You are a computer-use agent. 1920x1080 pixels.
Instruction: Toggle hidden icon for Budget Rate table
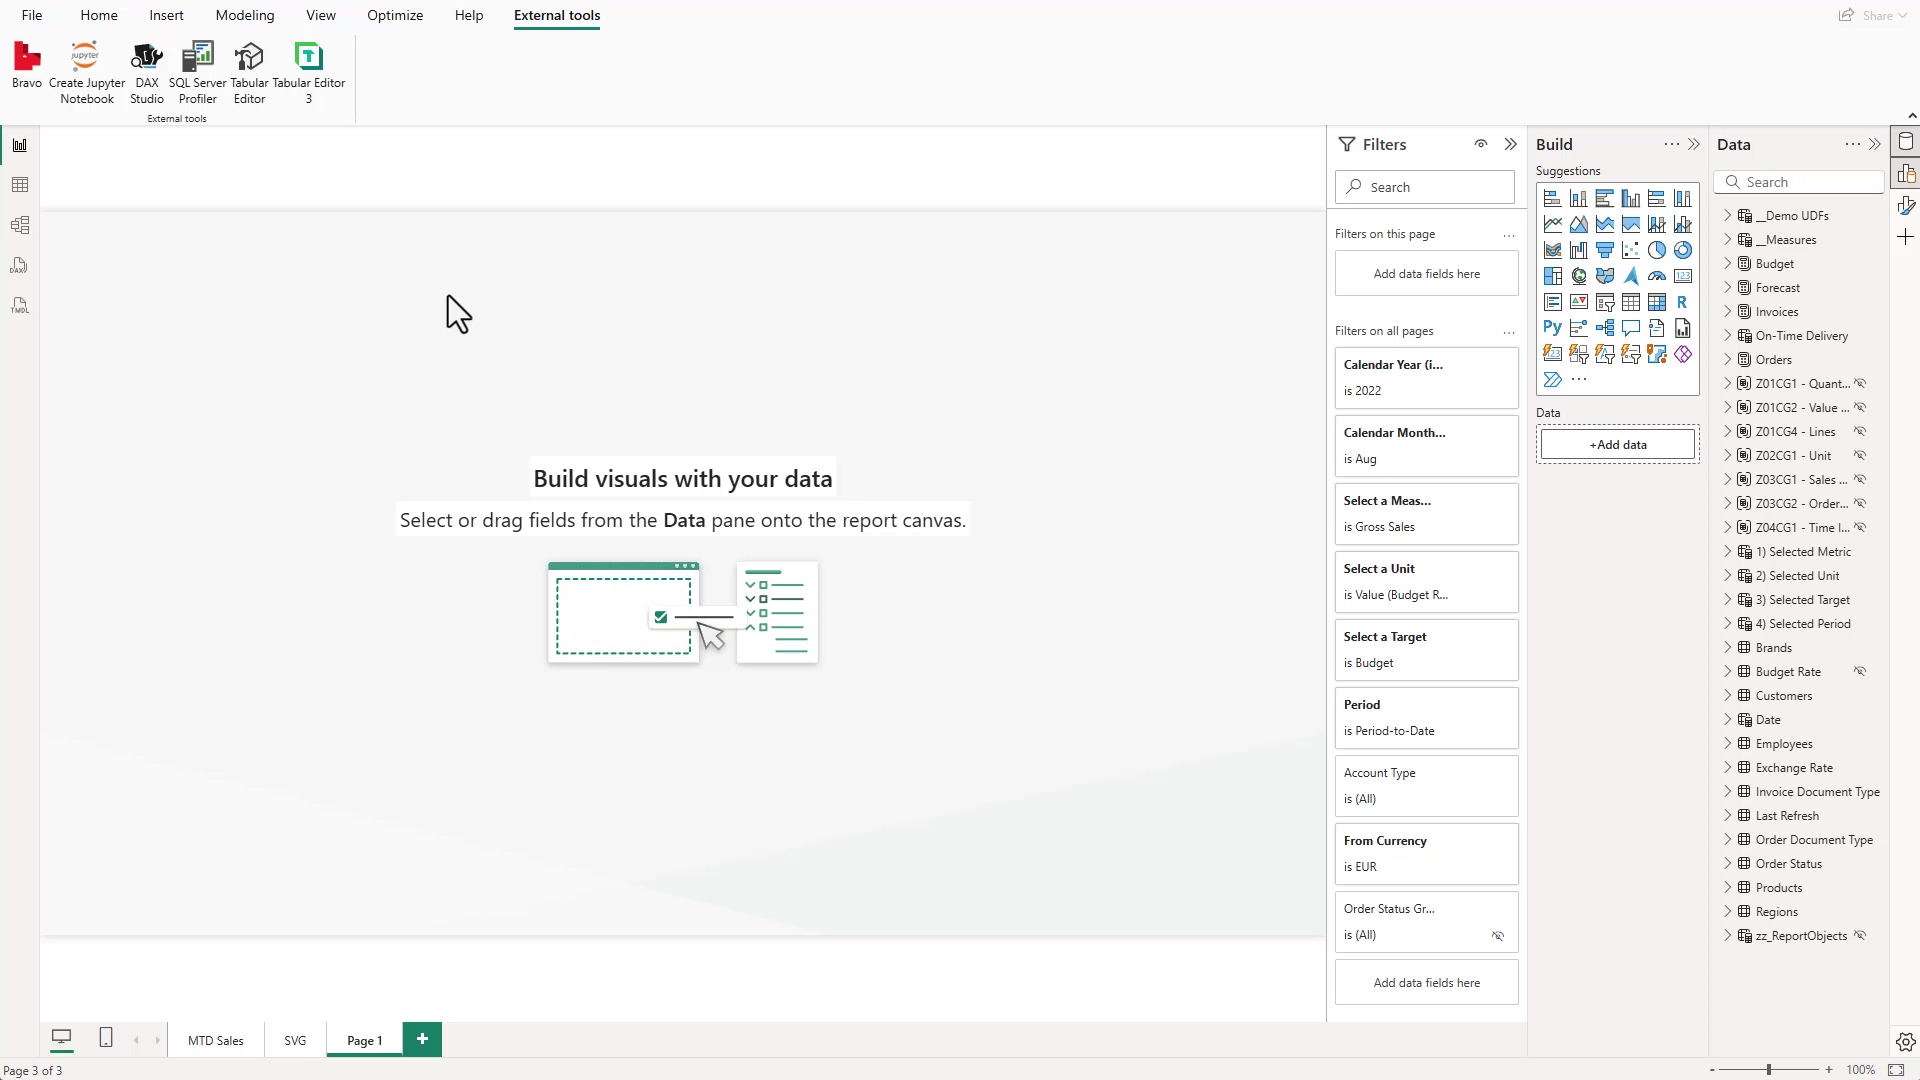(1860, 672)
